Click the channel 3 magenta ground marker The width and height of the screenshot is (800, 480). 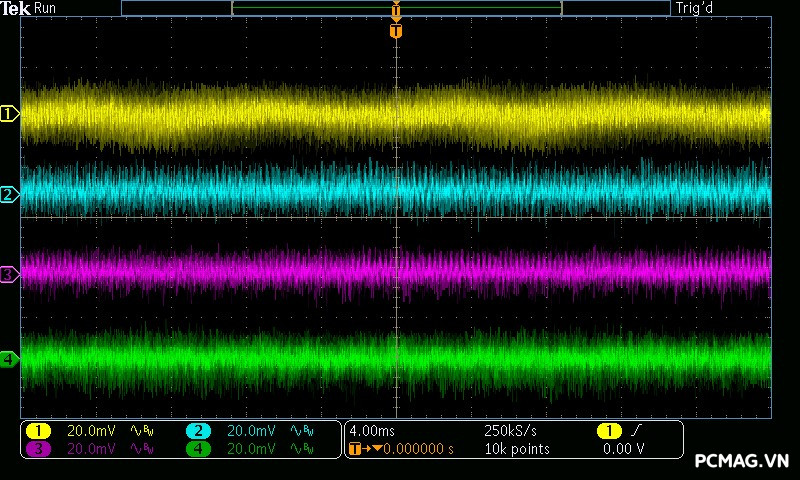click(x=9, y=274)
